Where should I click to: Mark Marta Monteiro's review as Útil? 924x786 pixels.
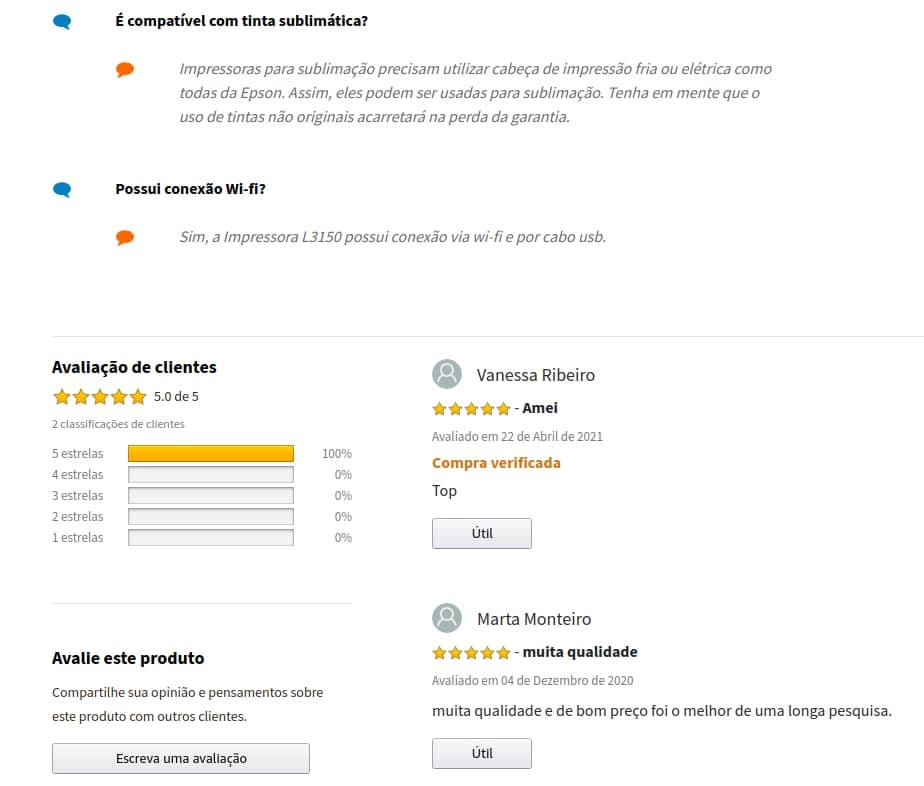481,754
